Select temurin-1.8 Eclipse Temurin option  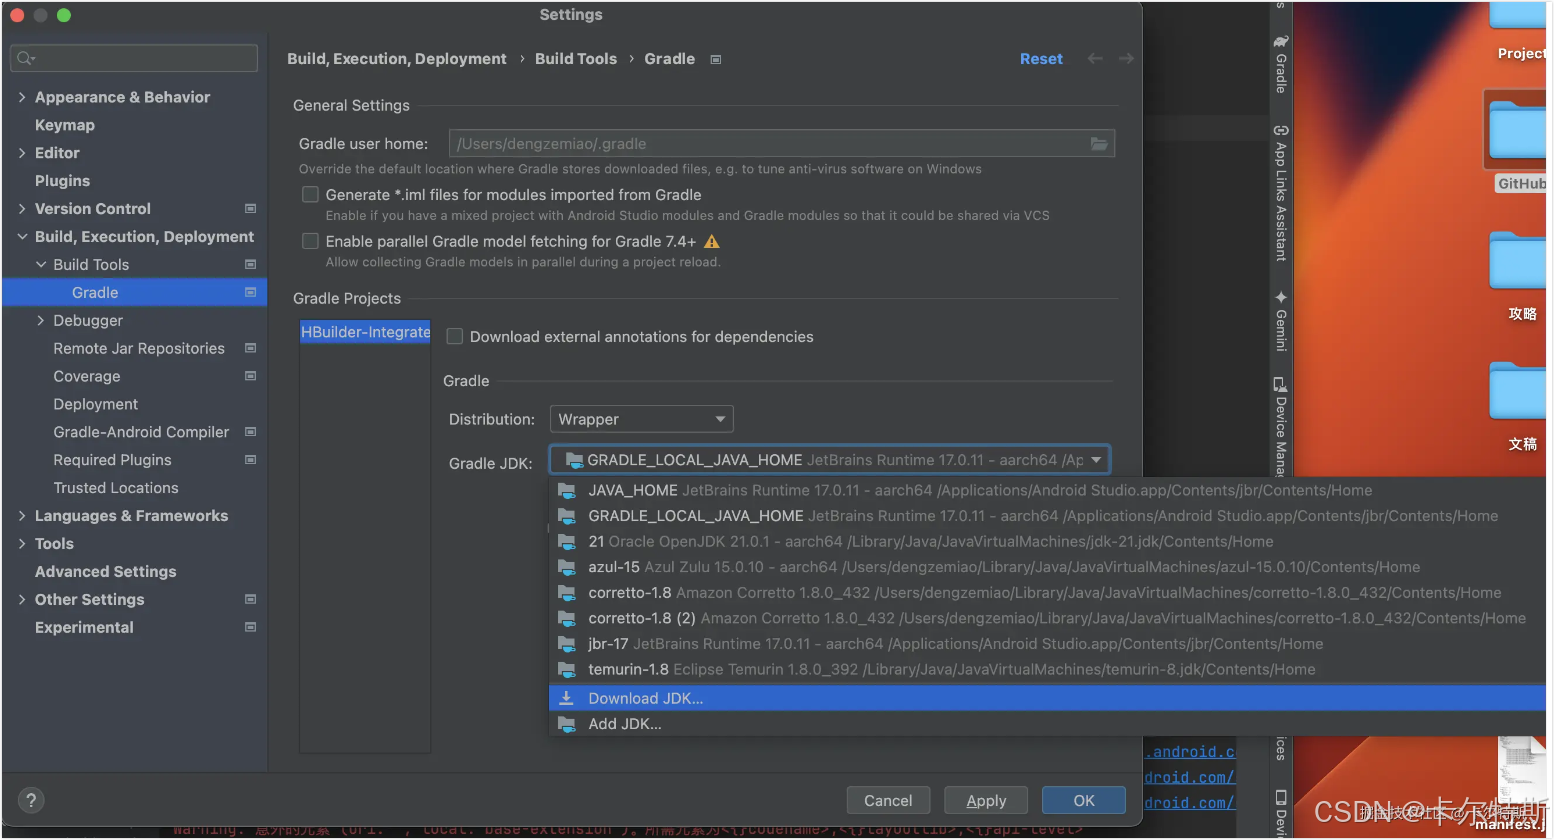(1047, 670)
